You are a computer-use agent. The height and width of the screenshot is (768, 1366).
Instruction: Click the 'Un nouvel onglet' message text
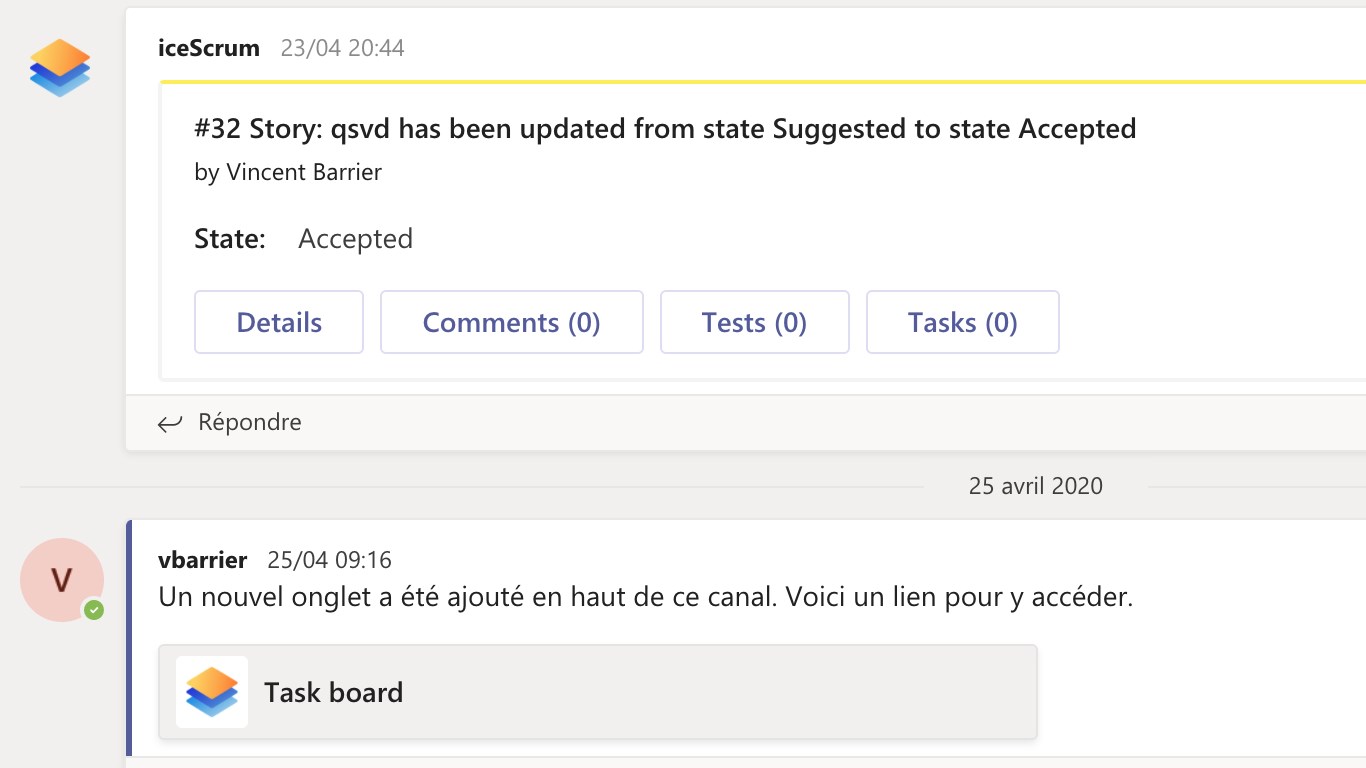click(x=645, y=598)
